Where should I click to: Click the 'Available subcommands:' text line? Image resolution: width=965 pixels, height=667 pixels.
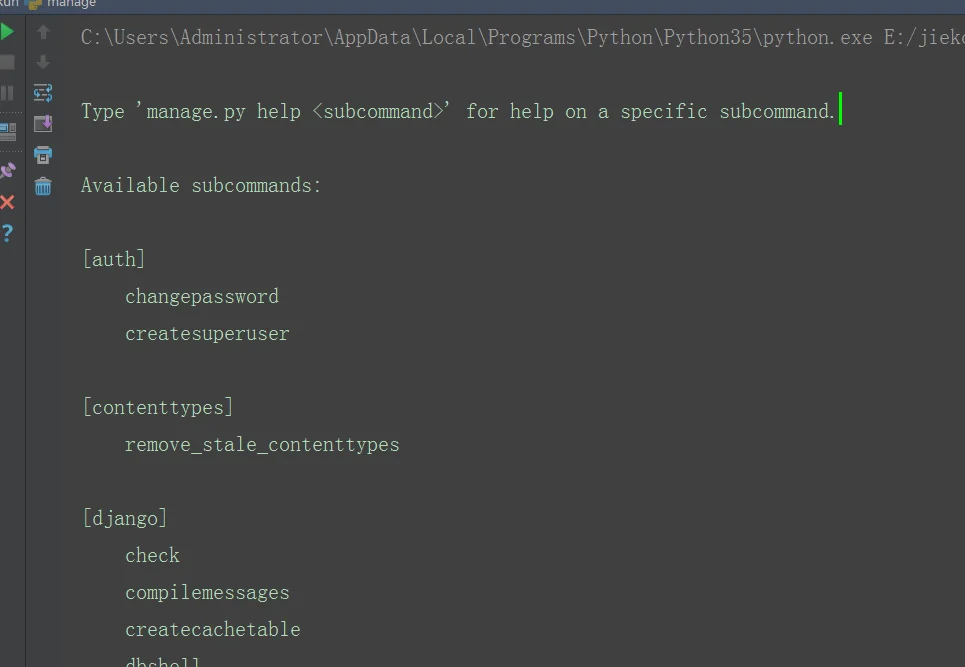tap(201, 185)
